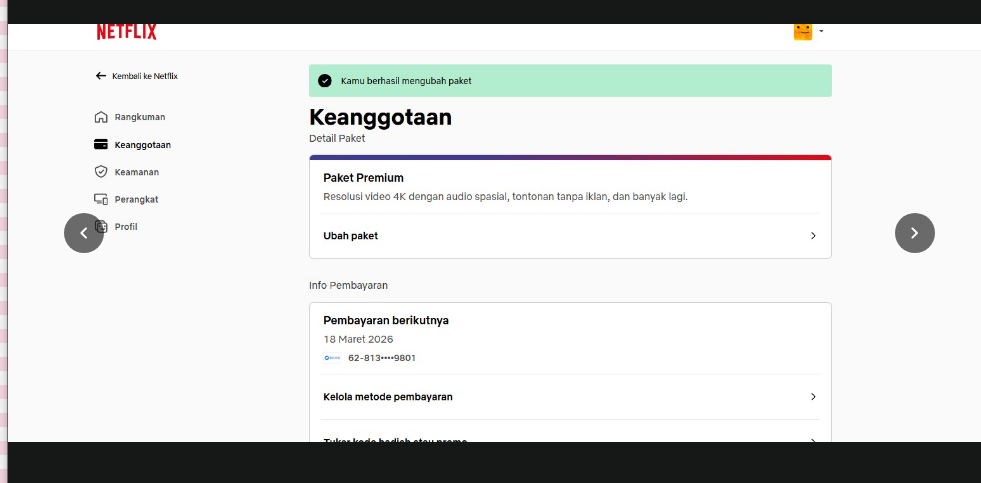Open Ubah paket
This screenshot has height=483, width=981.
[570, 236]
